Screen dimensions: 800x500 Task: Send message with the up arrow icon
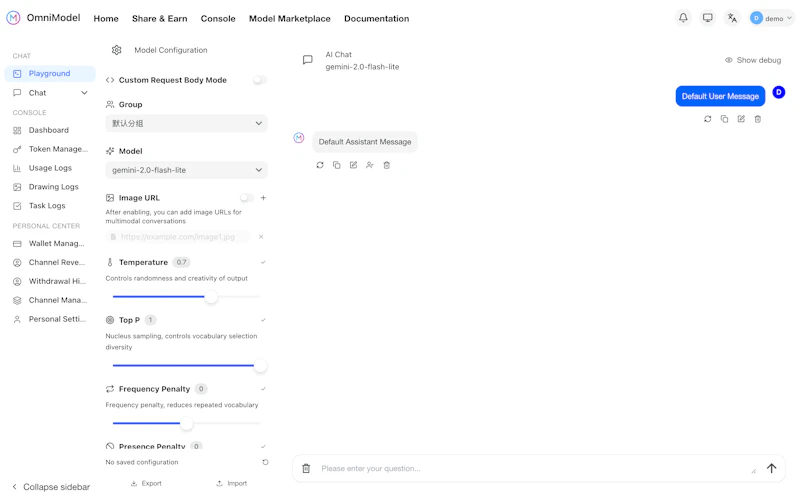(x=771, y=468)
